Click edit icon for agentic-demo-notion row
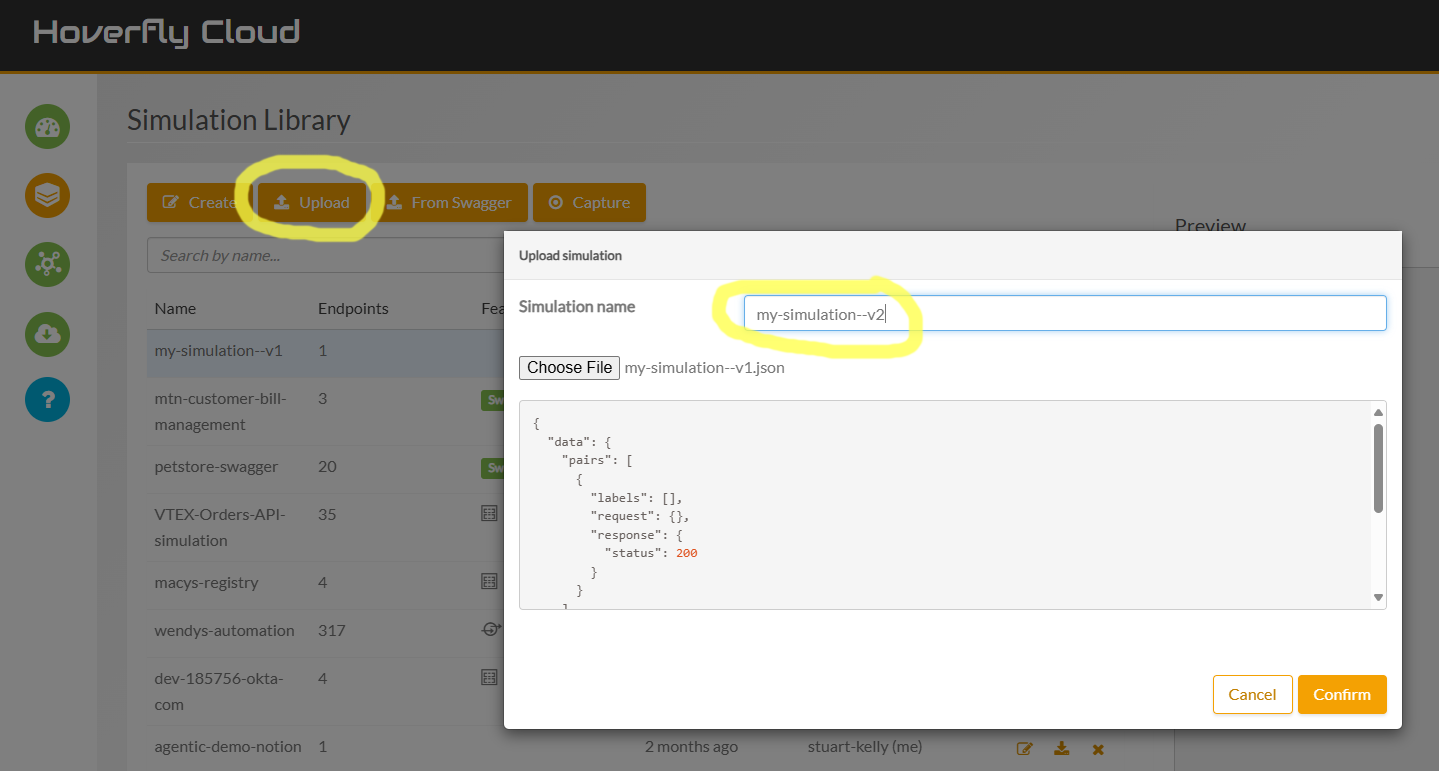1439x771 pixels. click(1024, 748)
